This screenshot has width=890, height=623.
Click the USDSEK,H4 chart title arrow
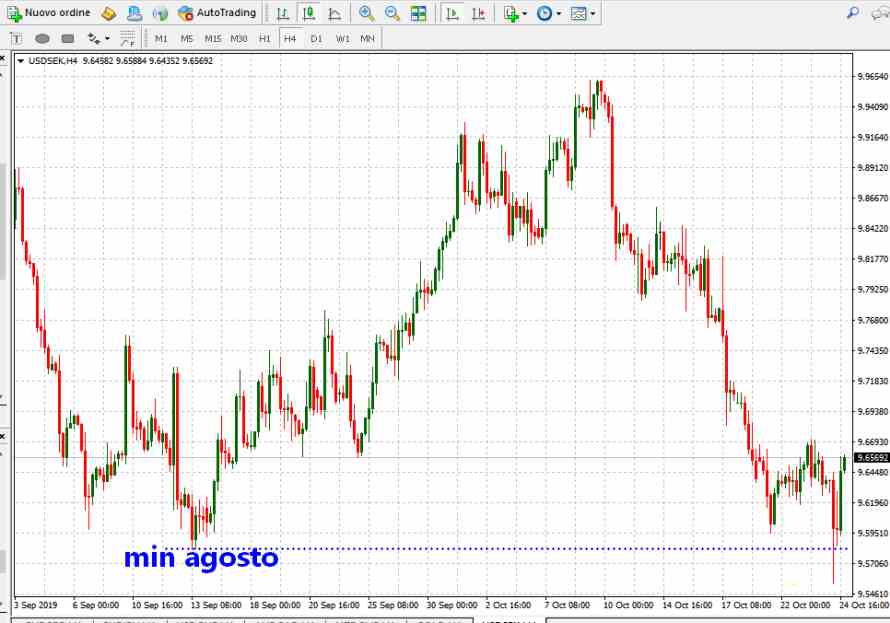pyautogui.click(x=21, y=61)
